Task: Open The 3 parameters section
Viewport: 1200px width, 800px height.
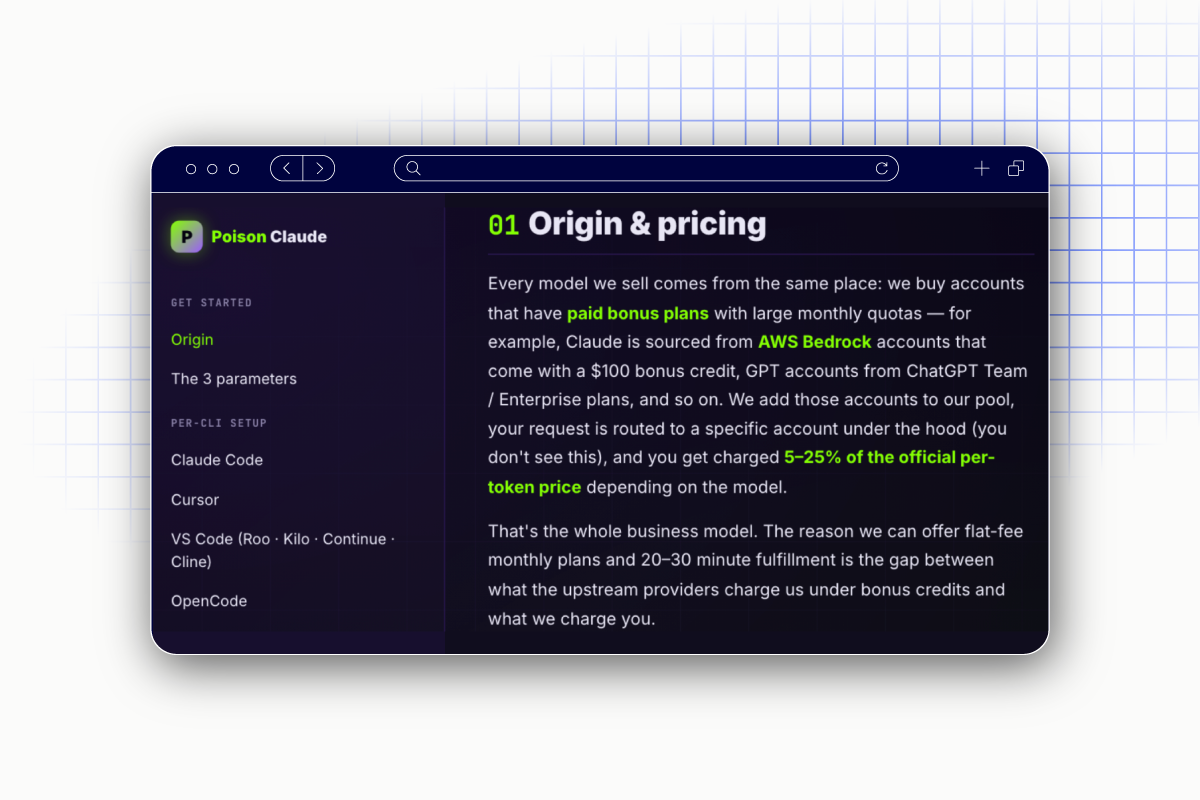Action: (234, 379)
